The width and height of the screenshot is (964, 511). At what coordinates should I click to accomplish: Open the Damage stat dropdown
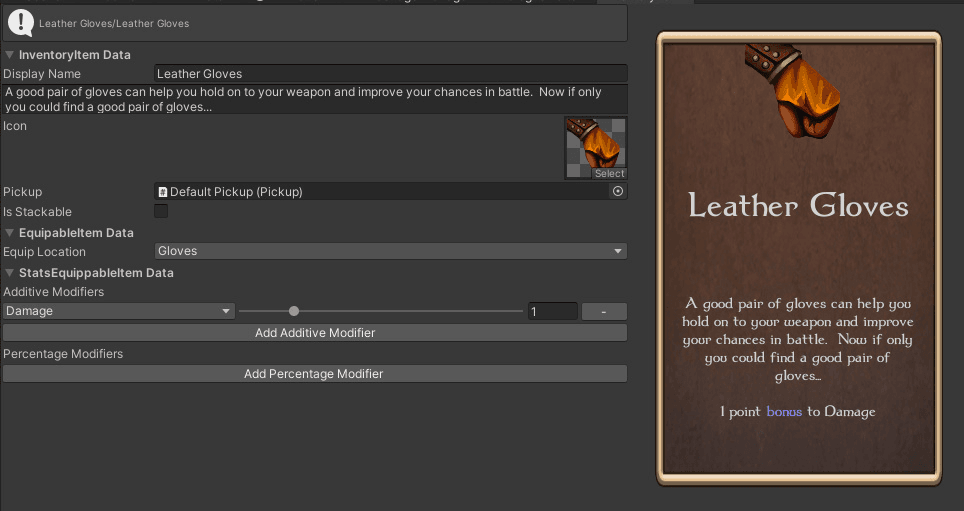[x=118, y=311]
